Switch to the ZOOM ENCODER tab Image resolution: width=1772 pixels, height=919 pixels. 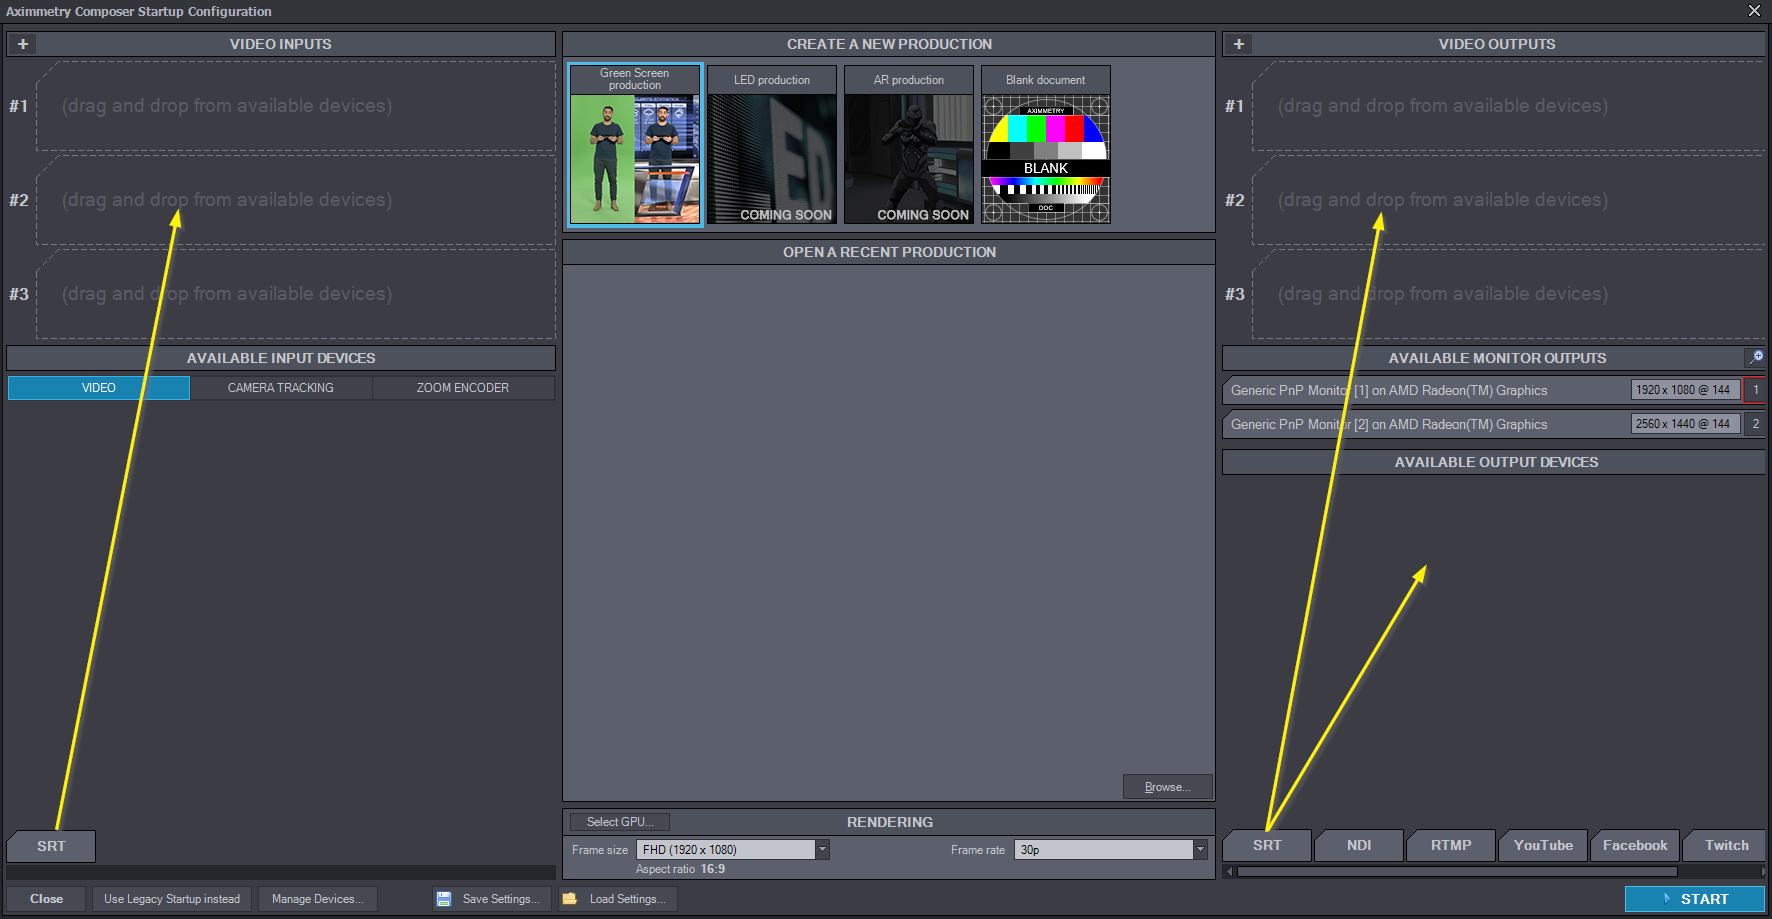(462, 388)
